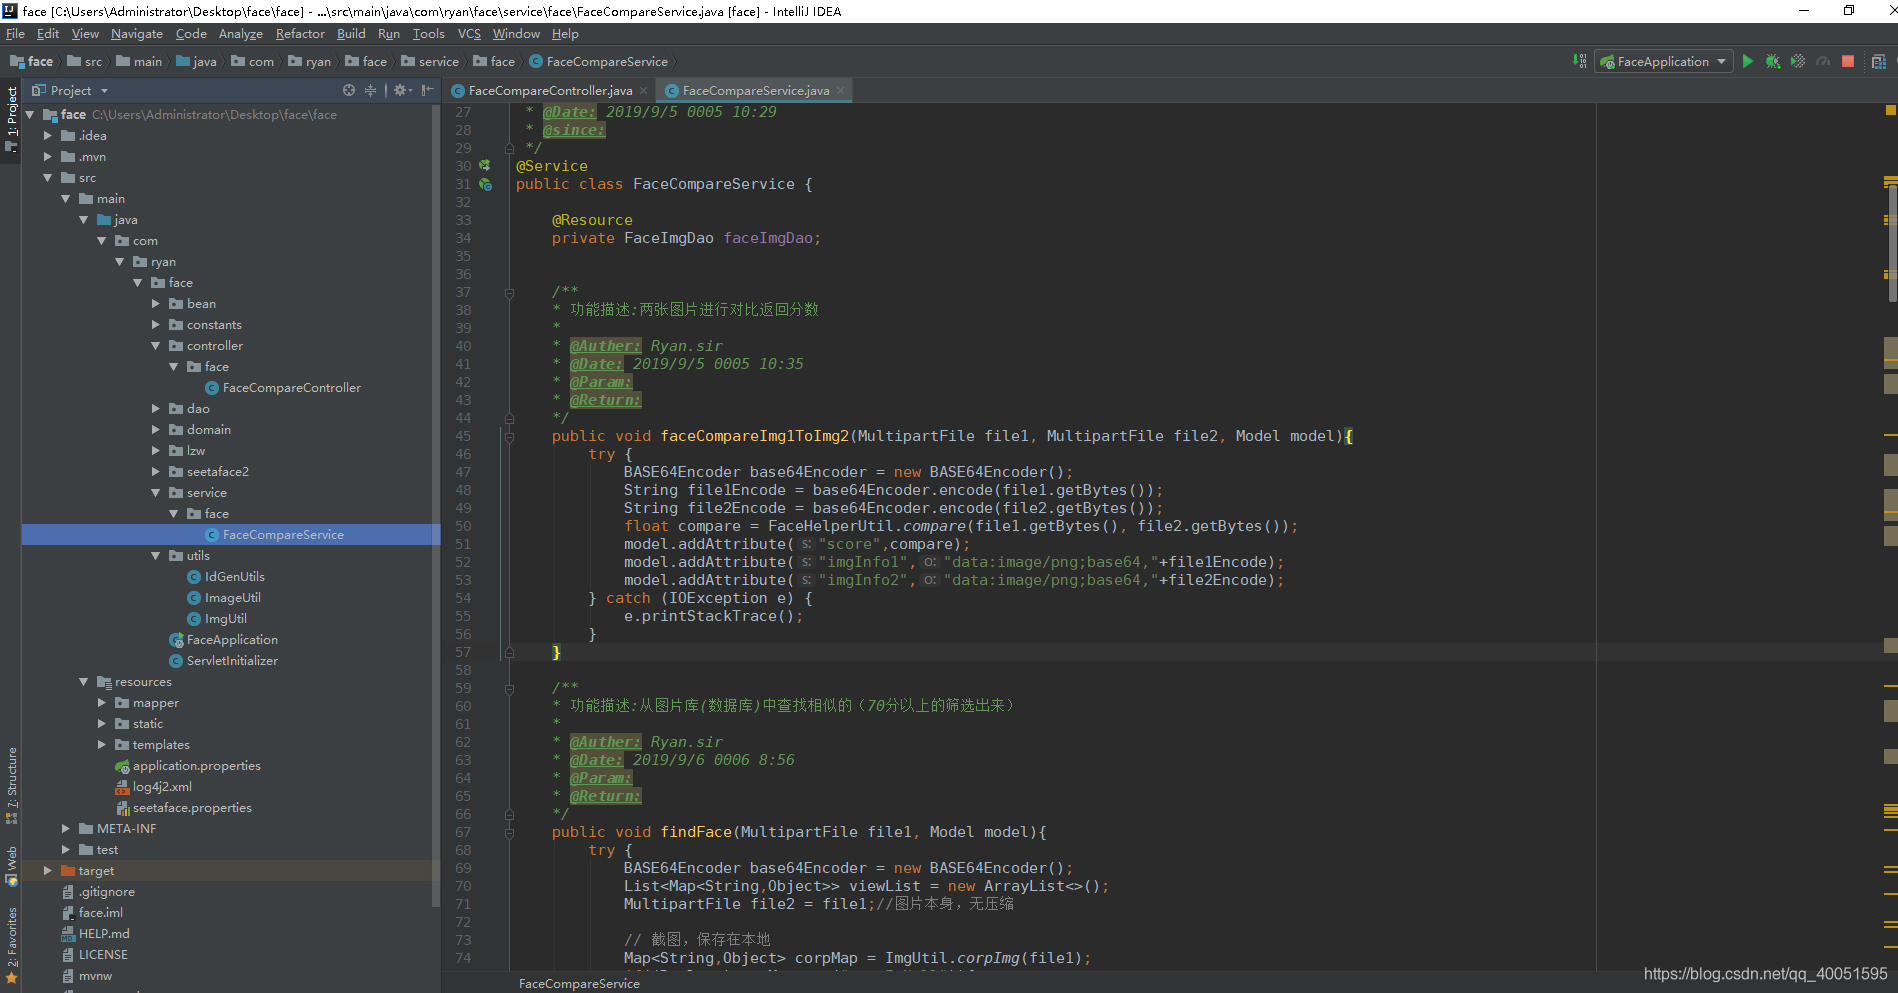
Task: Collapse all icon in Project panel
Action: [x=370, y=90]
